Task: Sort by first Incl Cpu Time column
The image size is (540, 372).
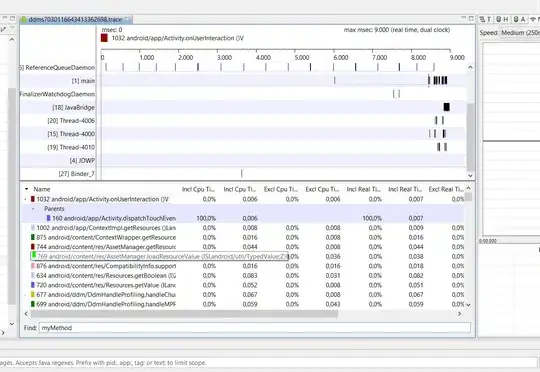Action: (198, 189)
